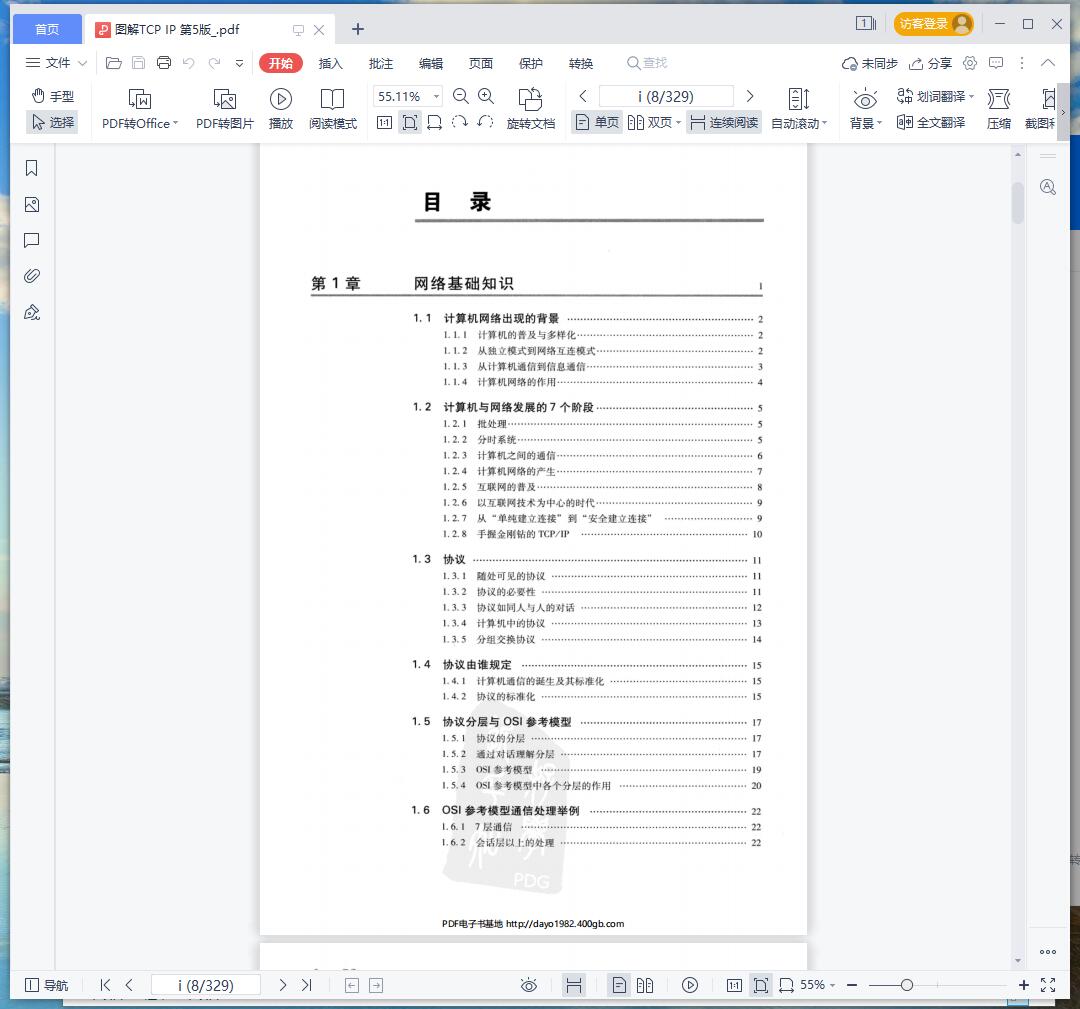Screen dimensions: 1080x1009
Task: Open the 文件 file menu dropdown
Action: [56, 63]
